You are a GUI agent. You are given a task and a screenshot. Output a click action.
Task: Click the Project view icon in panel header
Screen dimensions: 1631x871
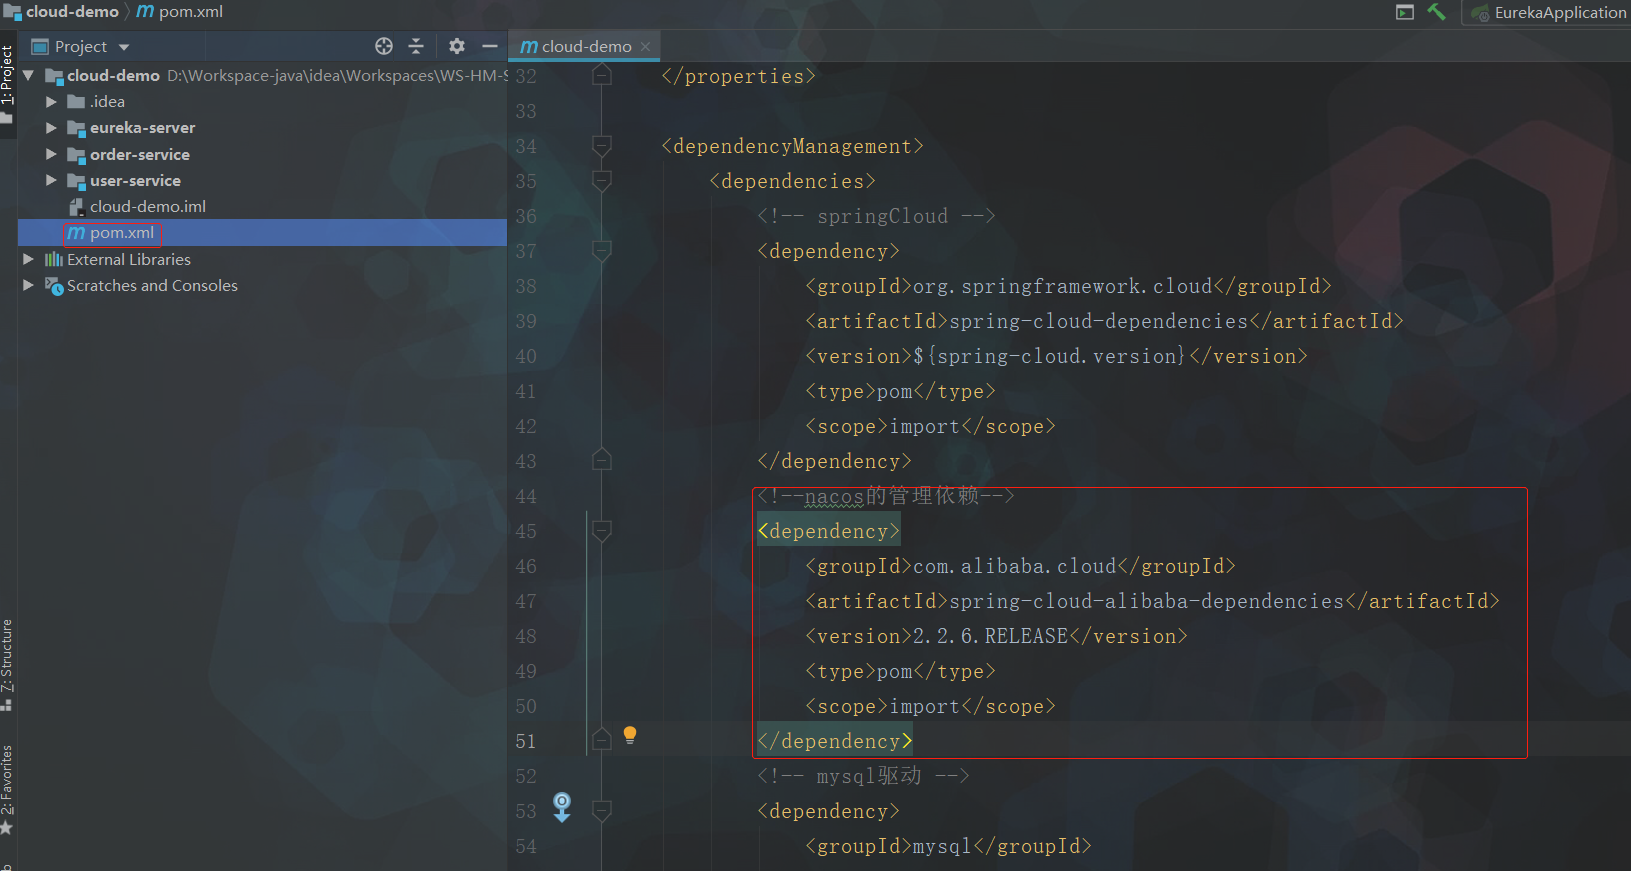point(40,47)
